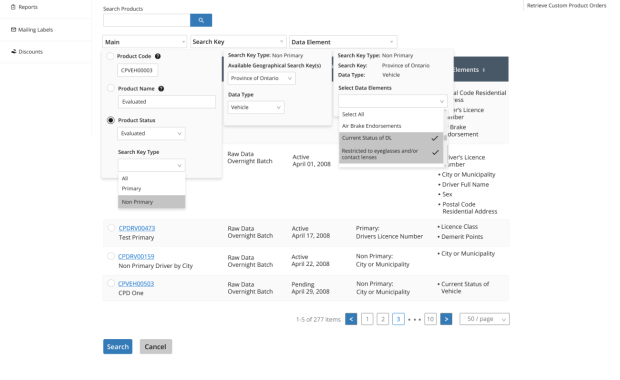Click the data elements list scrollbar

(445, 138)
